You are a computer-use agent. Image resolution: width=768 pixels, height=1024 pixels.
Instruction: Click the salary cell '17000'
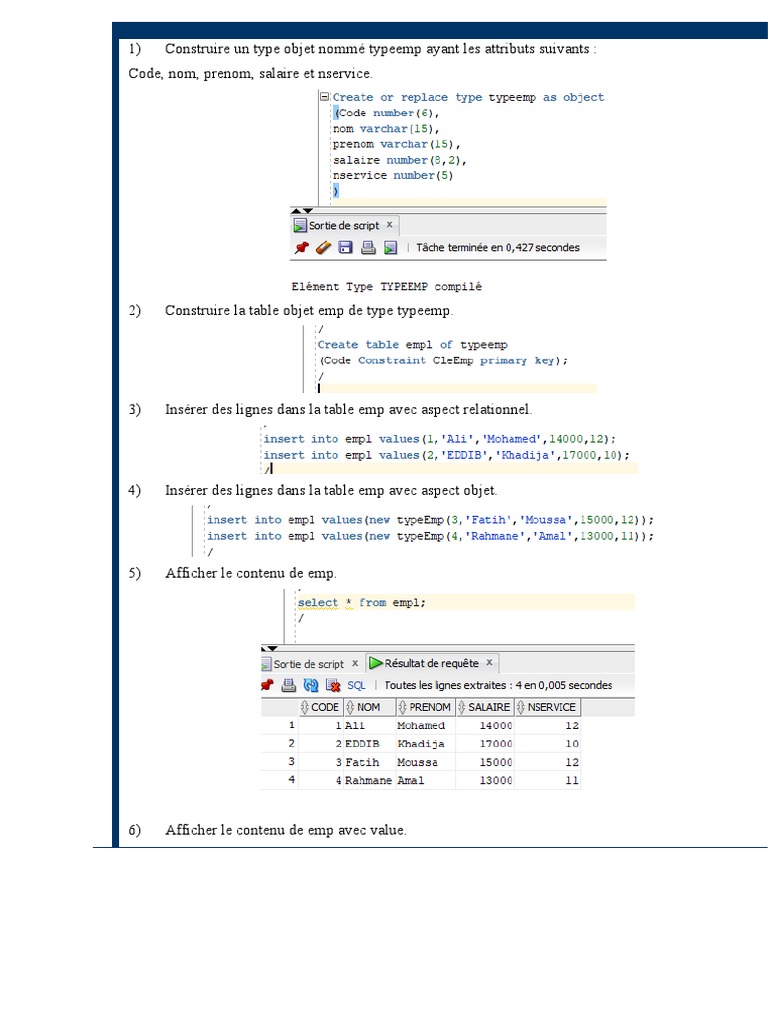click(x=485, y=744)
